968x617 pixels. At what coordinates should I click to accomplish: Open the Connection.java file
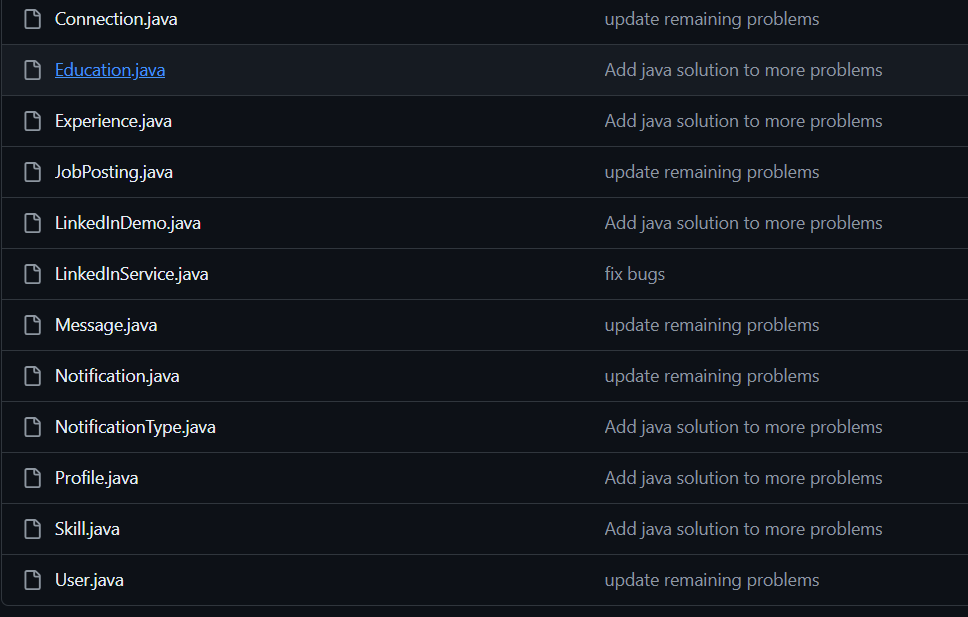pos(116,19)
